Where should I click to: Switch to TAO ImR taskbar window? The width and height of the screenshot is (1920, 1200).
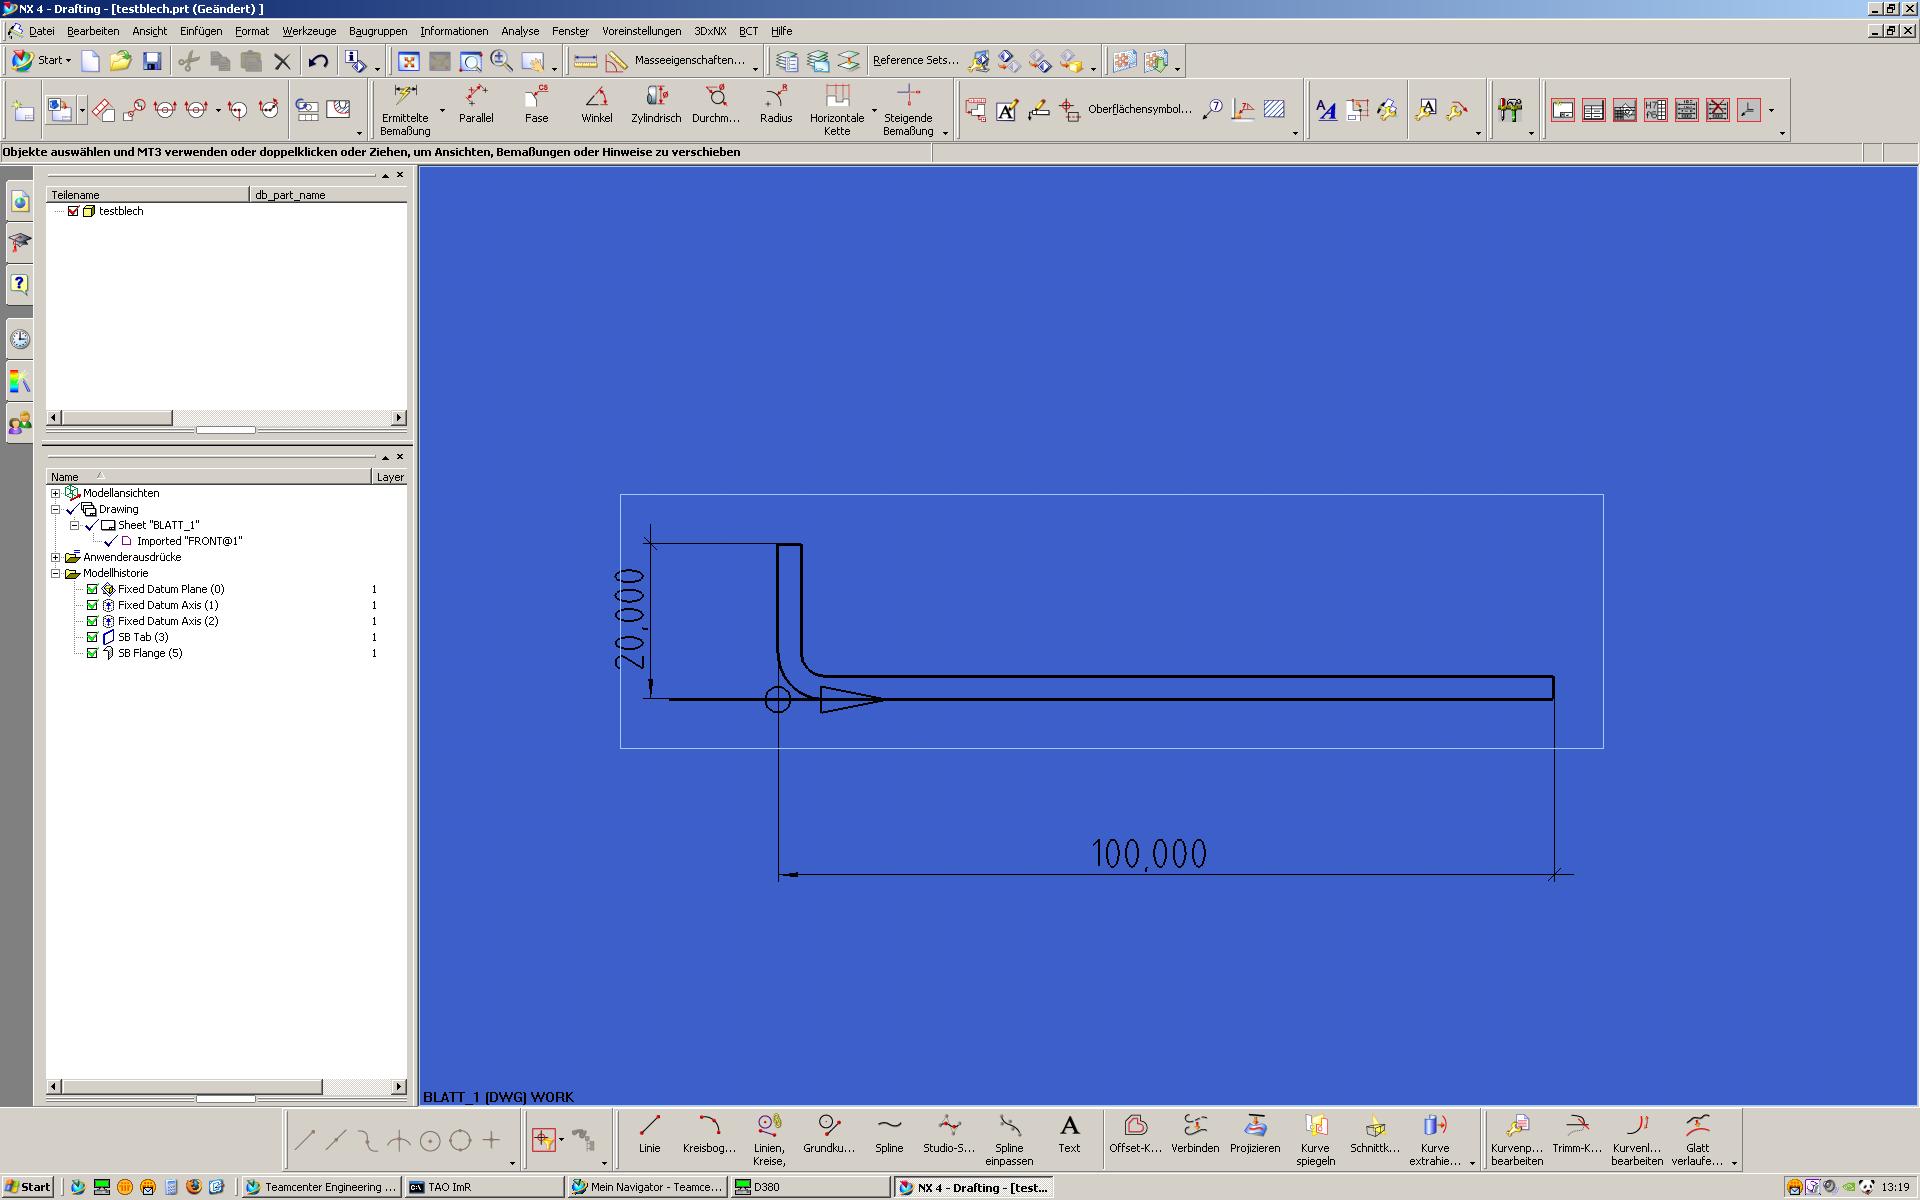[484, 1187]
